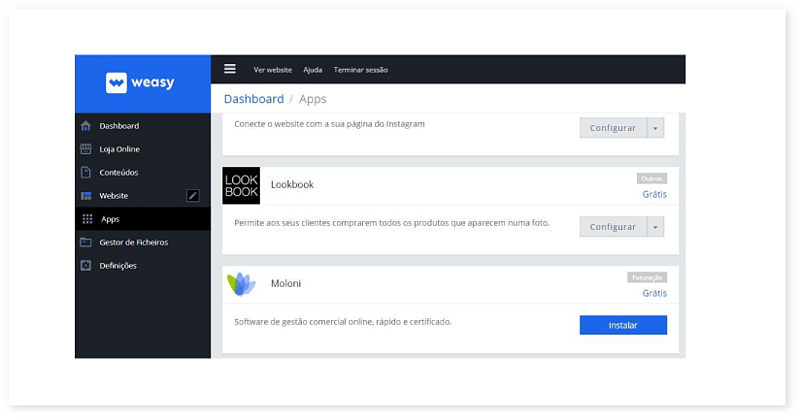
Task: Click the Grátis label on Lookbook
Action: point(655,194)
